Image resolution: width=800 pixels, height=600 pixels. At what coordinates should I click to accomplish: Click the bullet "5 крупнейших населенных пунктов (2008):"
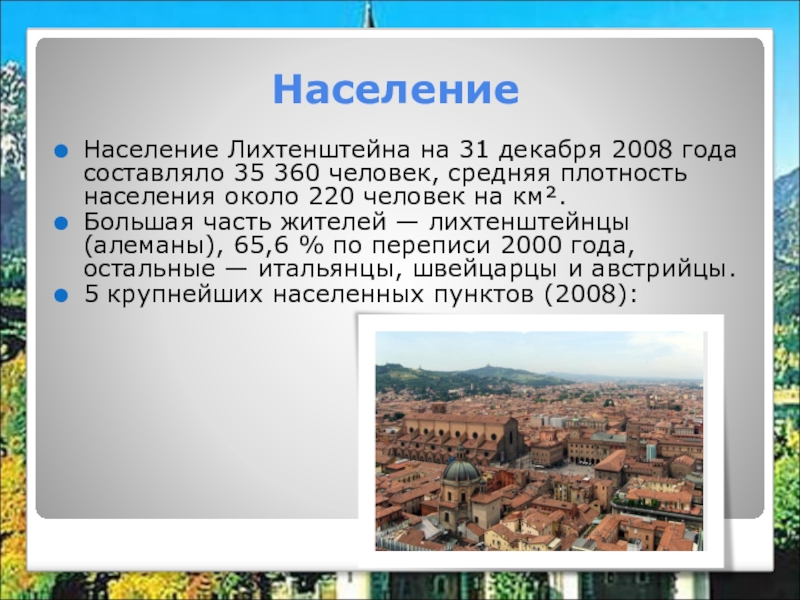361,294
